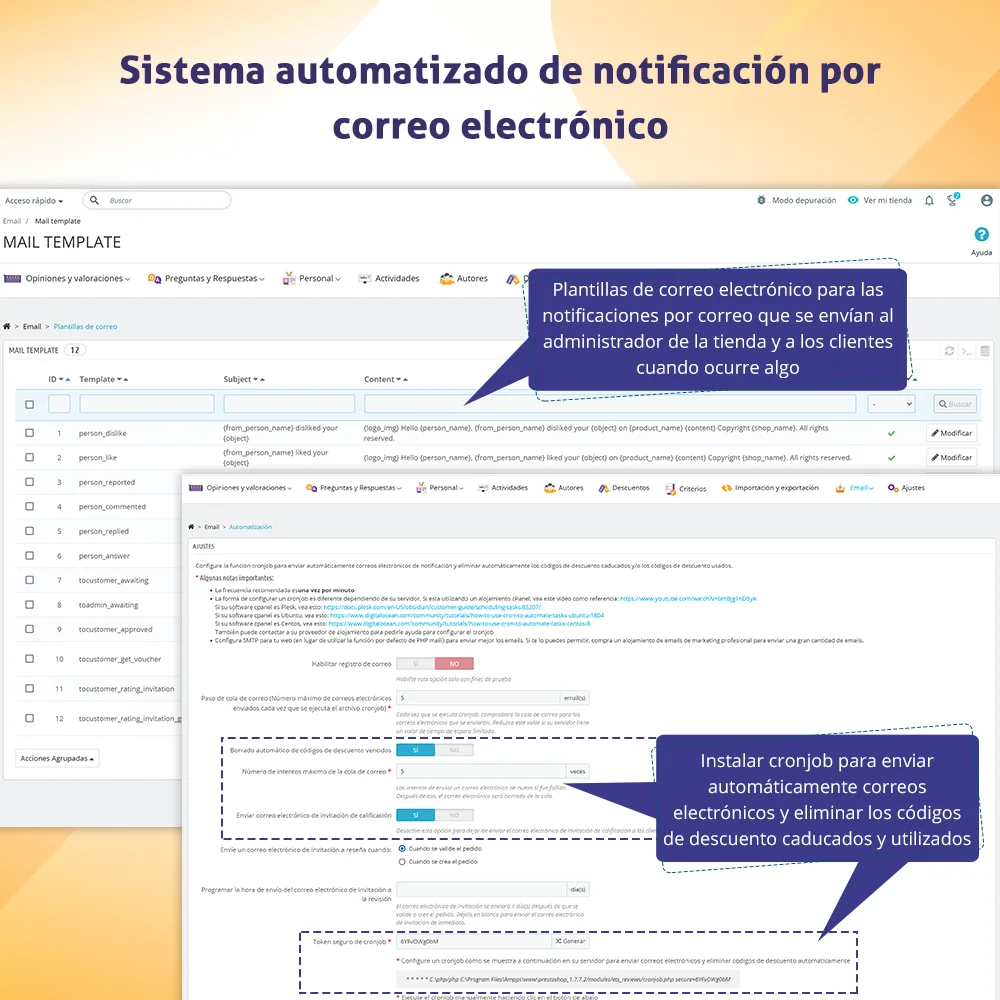Click the Buscar magnifier in the table toolbar
Image resolution: width=1000 pixels, height=1000 pixels.
coord(953,404)
